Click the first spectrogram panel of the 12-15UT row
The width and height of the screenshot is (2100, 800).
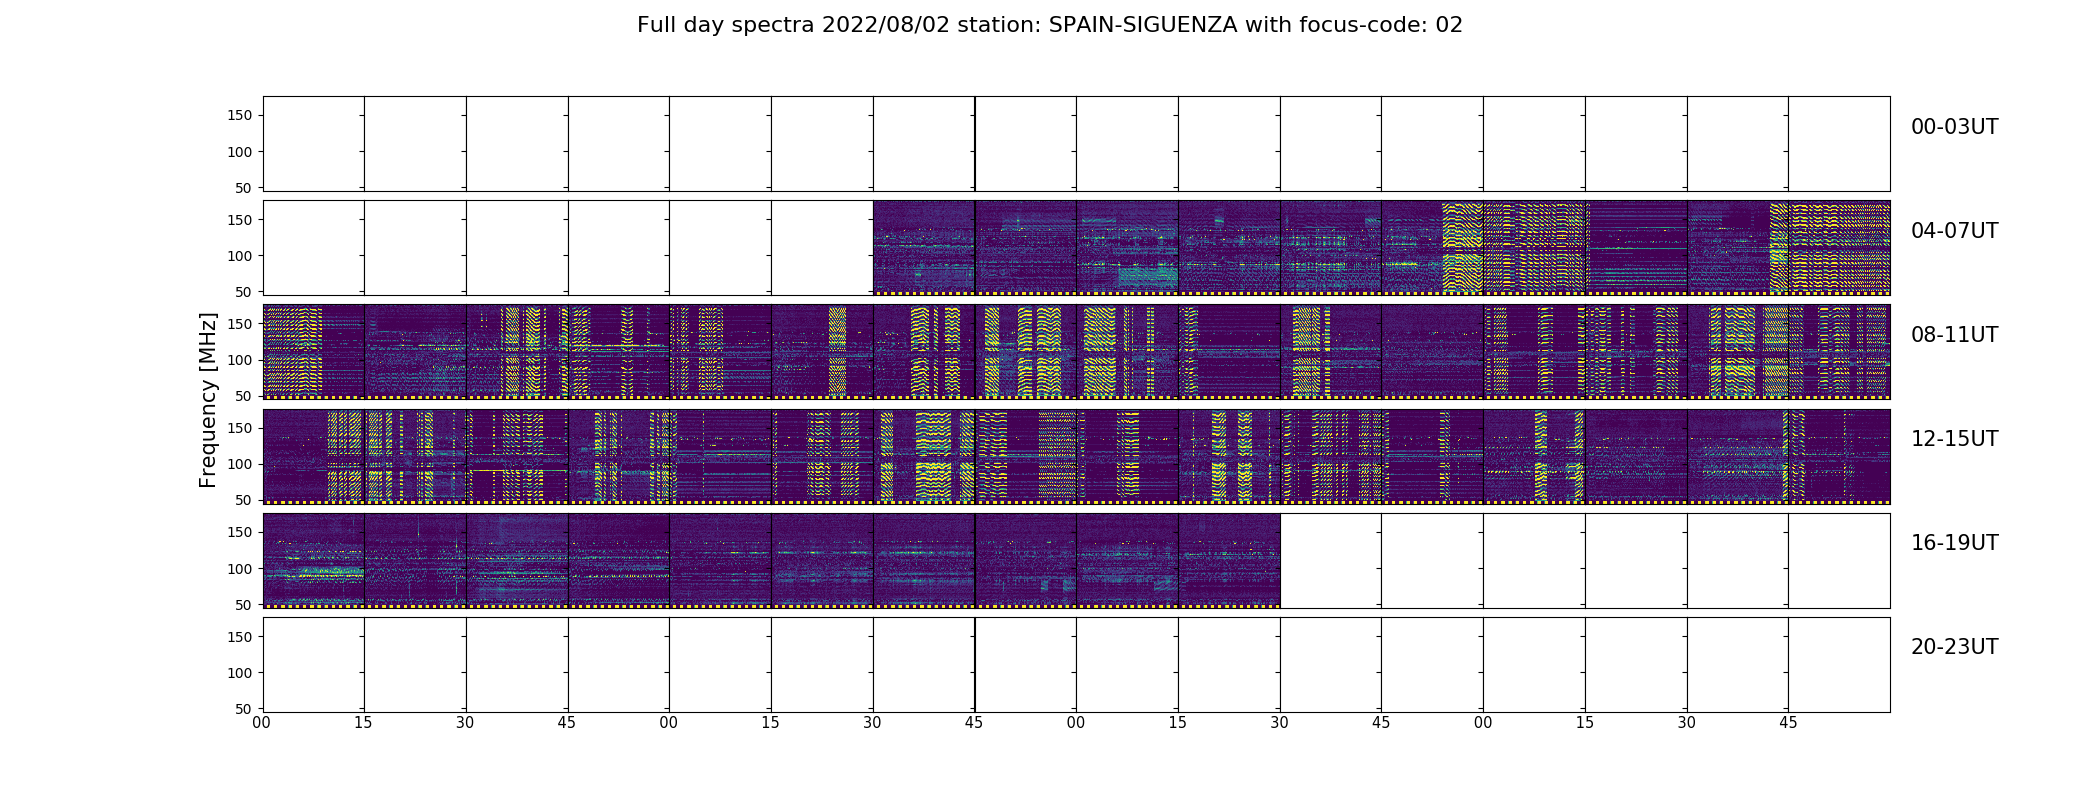314,456
